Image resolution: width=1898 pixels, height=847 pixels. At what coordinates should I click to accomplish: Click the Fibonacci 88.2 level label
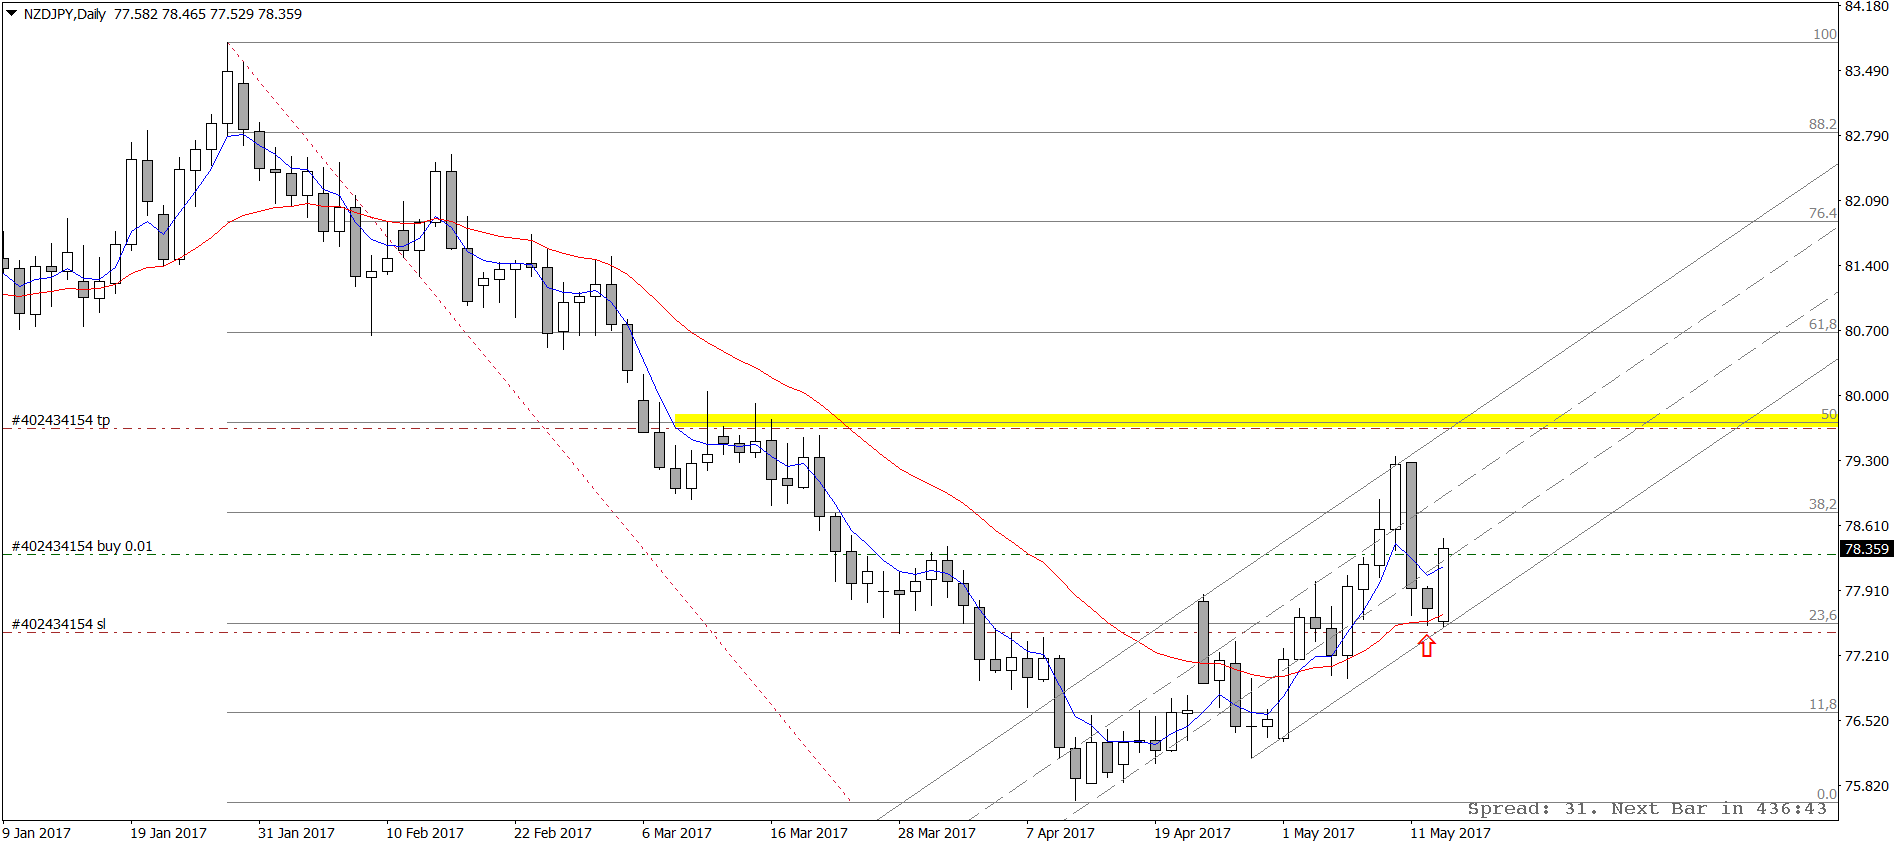pyautogui.click(x=1822, y=124)
